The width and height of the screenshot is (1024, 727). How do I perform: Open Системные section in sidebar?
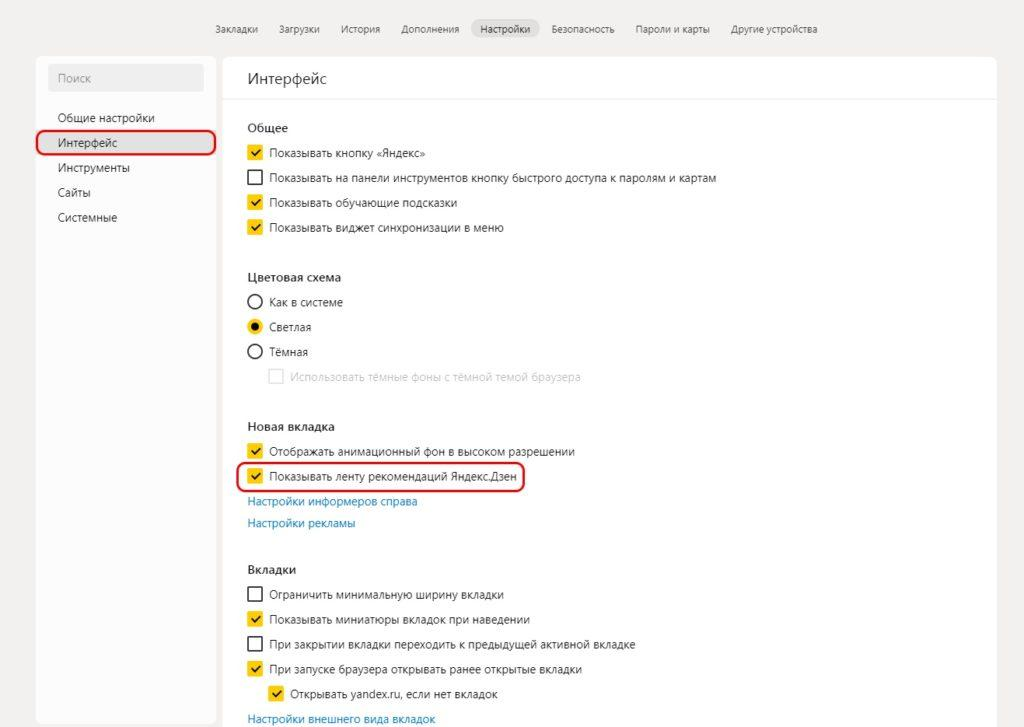click(88, 218)
